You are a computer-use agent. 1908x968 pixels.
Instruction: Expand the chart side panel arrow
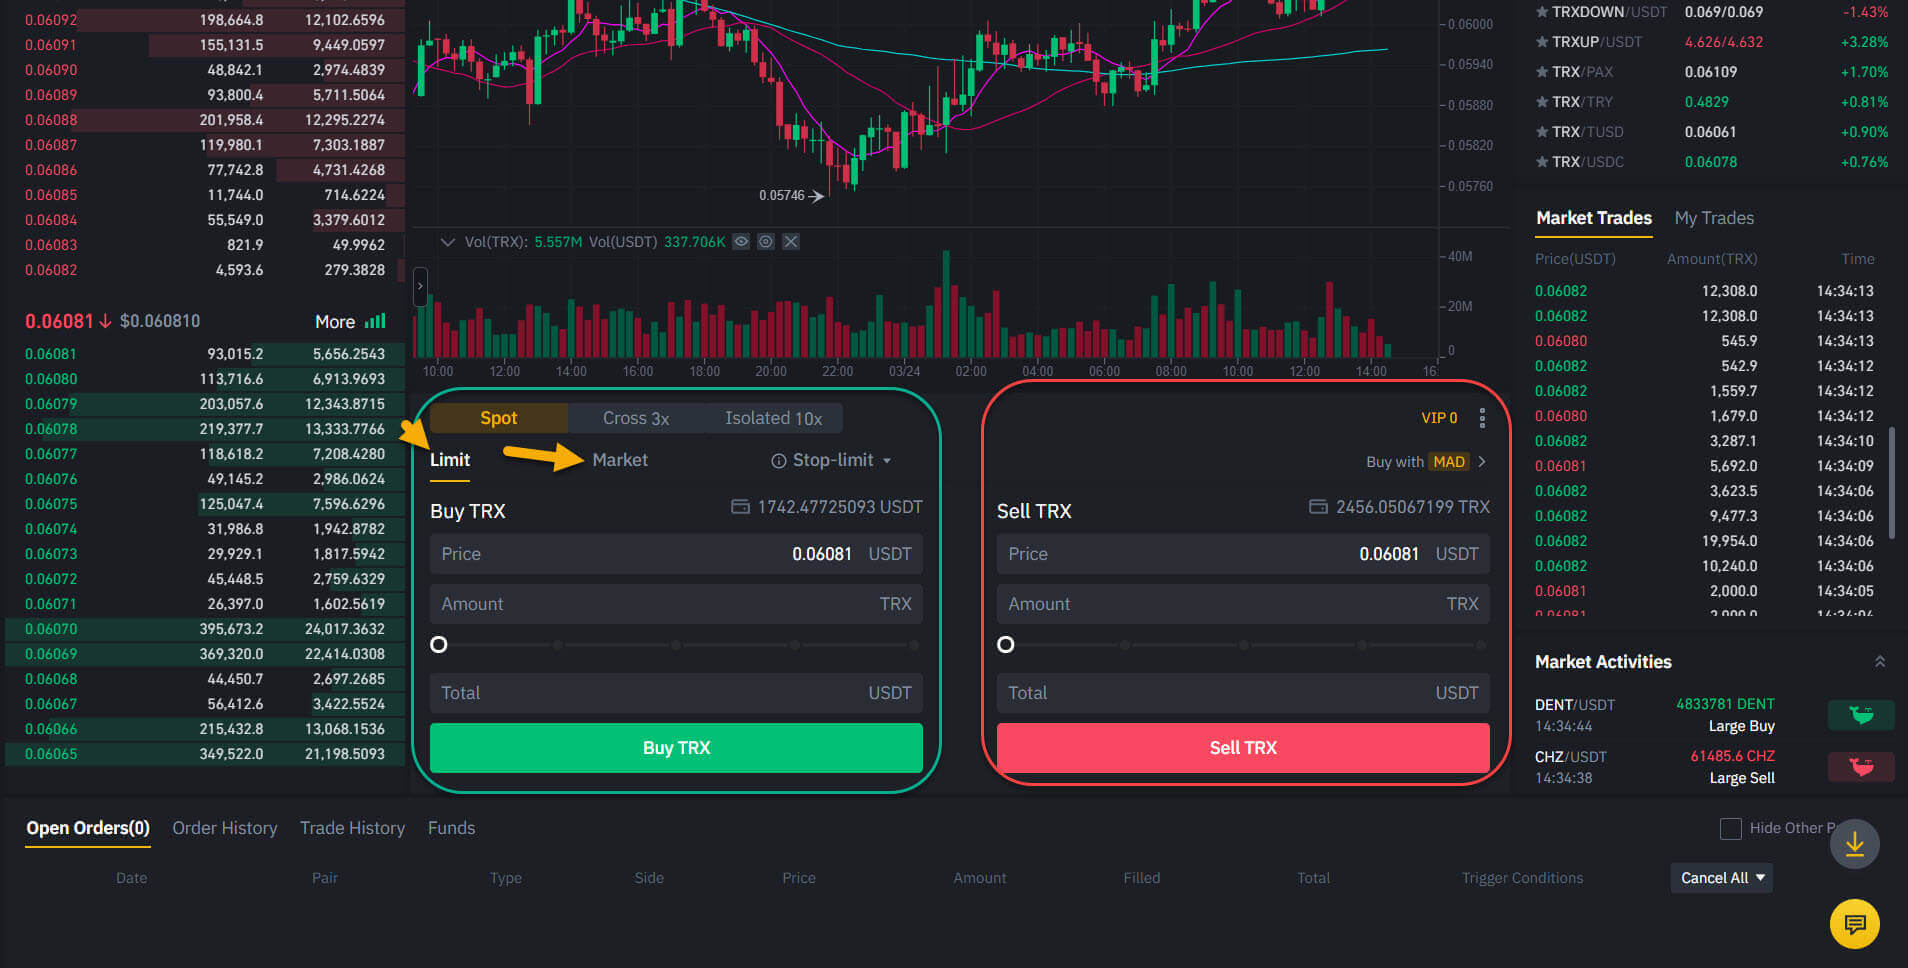[420, 286]
